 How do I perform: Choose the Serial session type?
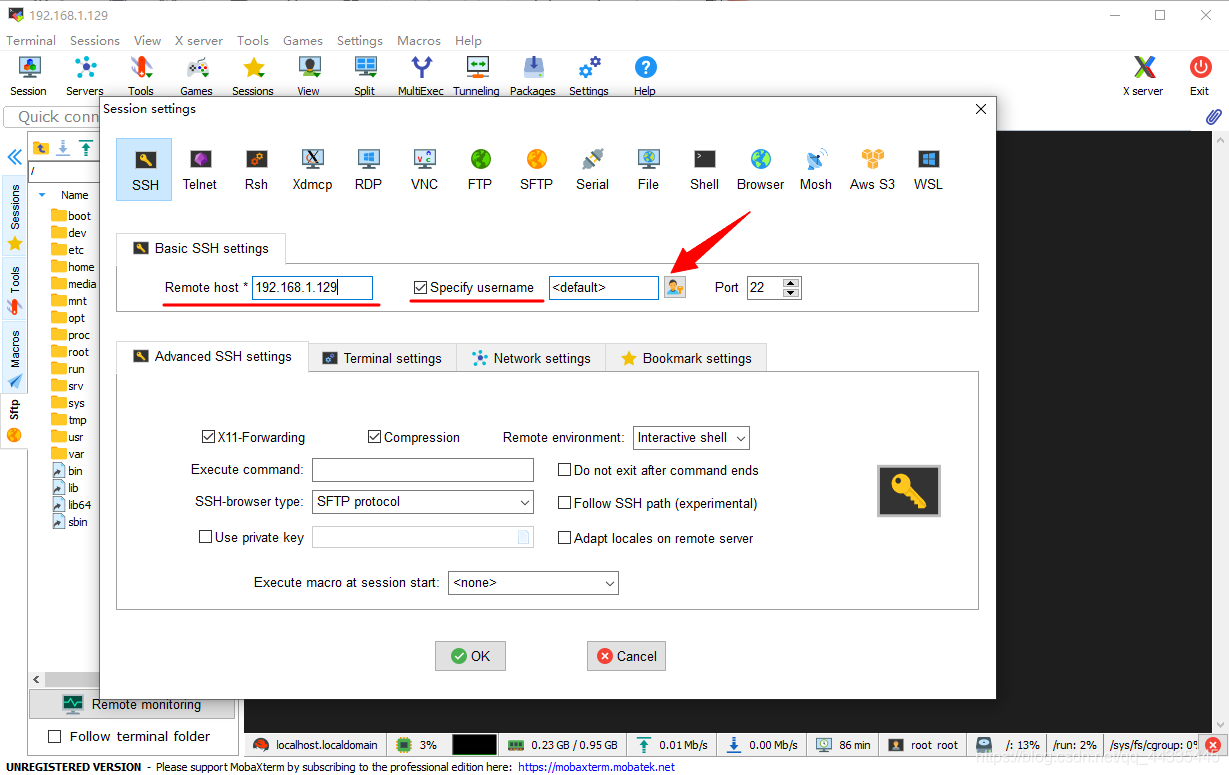tap(592, 169)
